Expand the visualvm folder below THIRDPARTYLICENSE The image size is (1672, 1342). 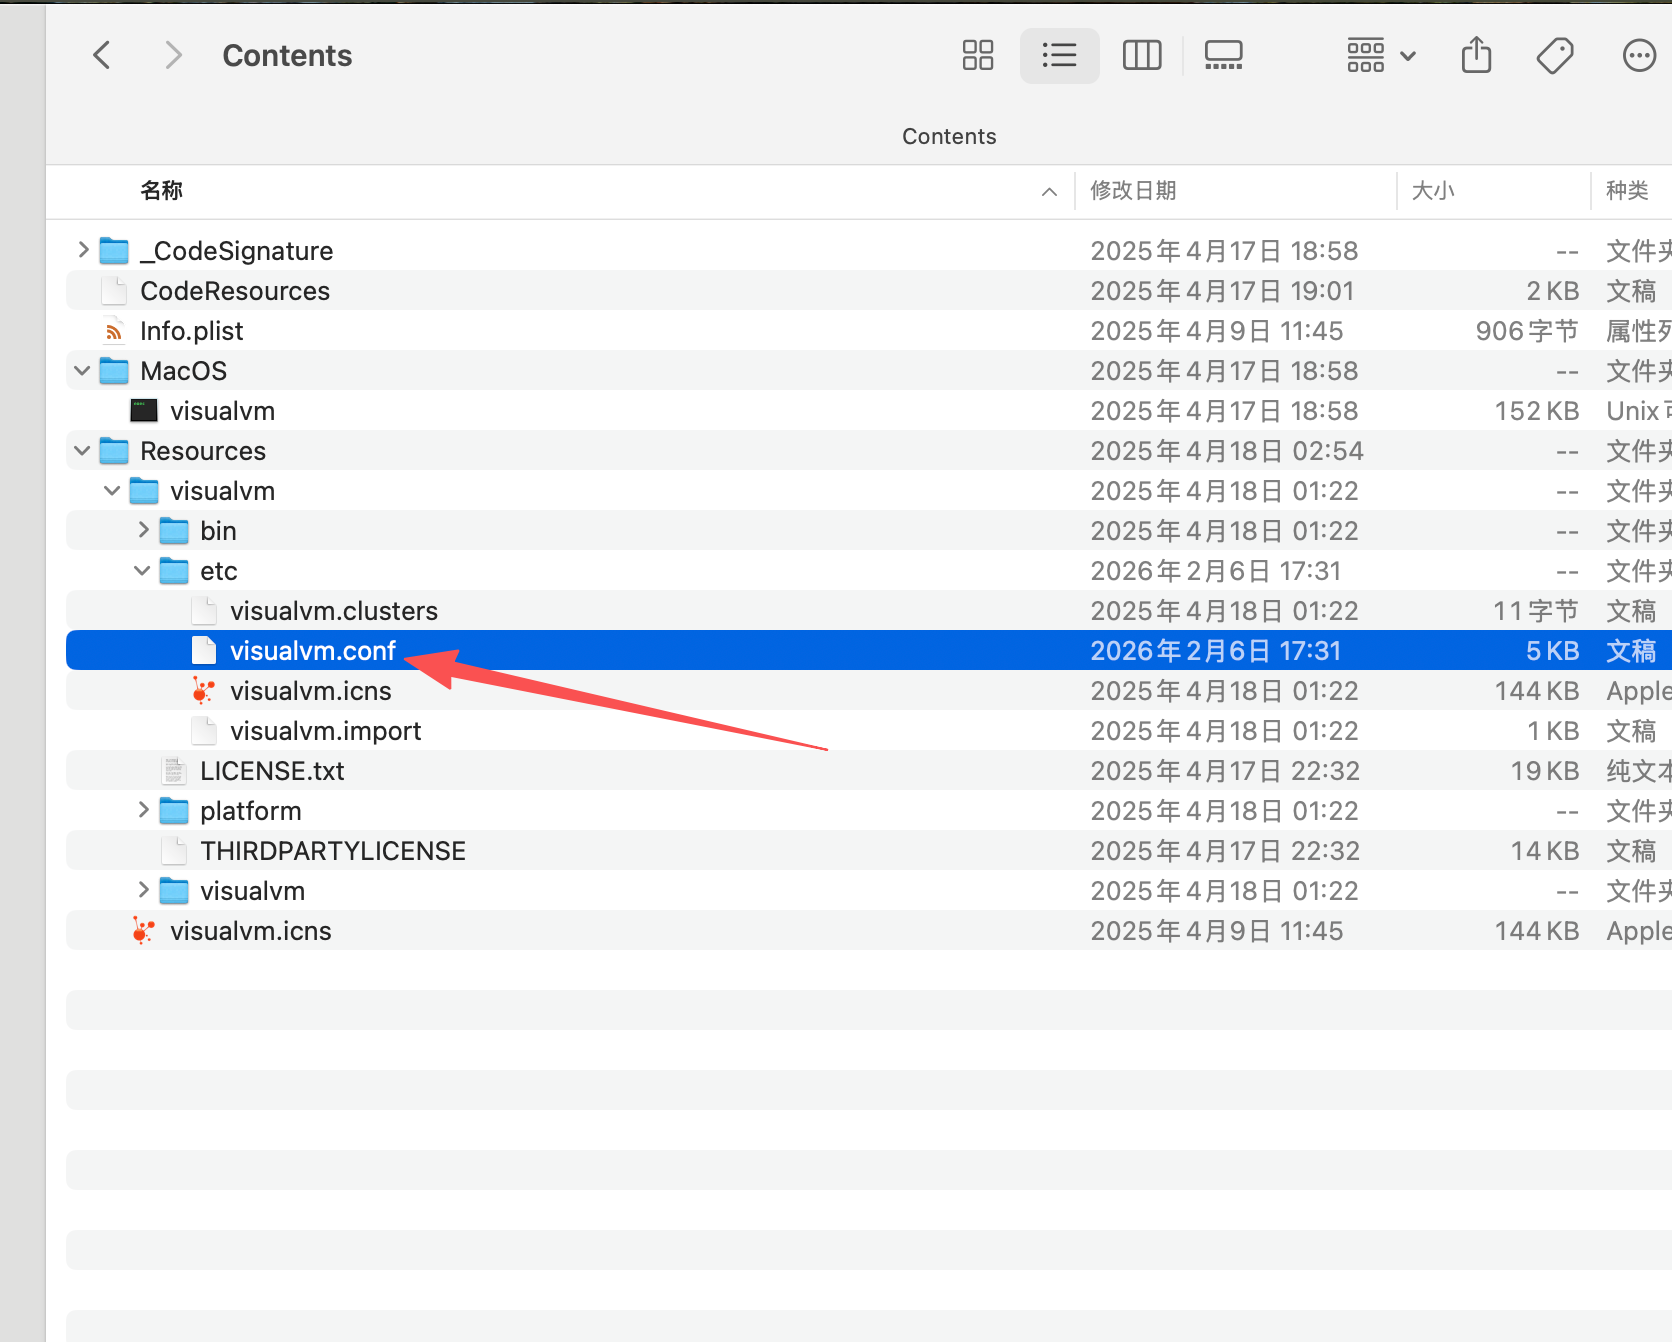click(143, 890)
